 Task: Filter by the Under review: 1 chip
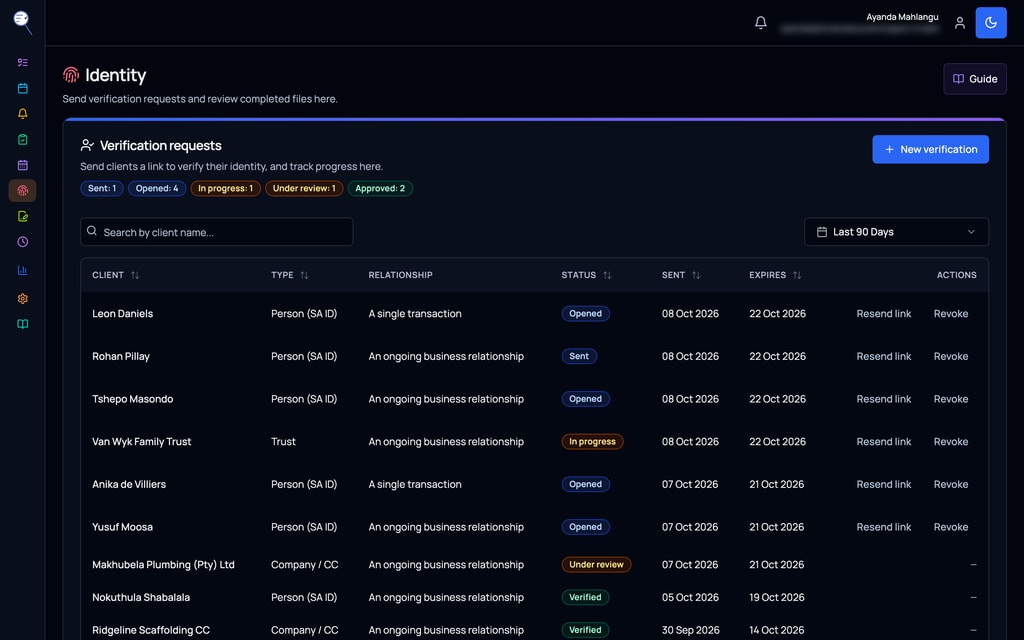(x=304, y=188)
